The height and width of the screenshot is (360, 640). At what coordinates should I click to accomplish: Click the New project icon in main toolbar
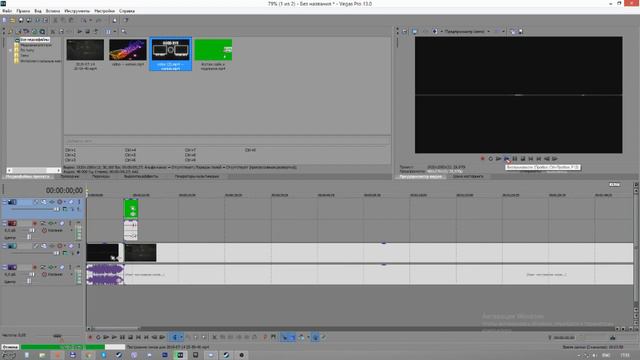pos(4,20)
